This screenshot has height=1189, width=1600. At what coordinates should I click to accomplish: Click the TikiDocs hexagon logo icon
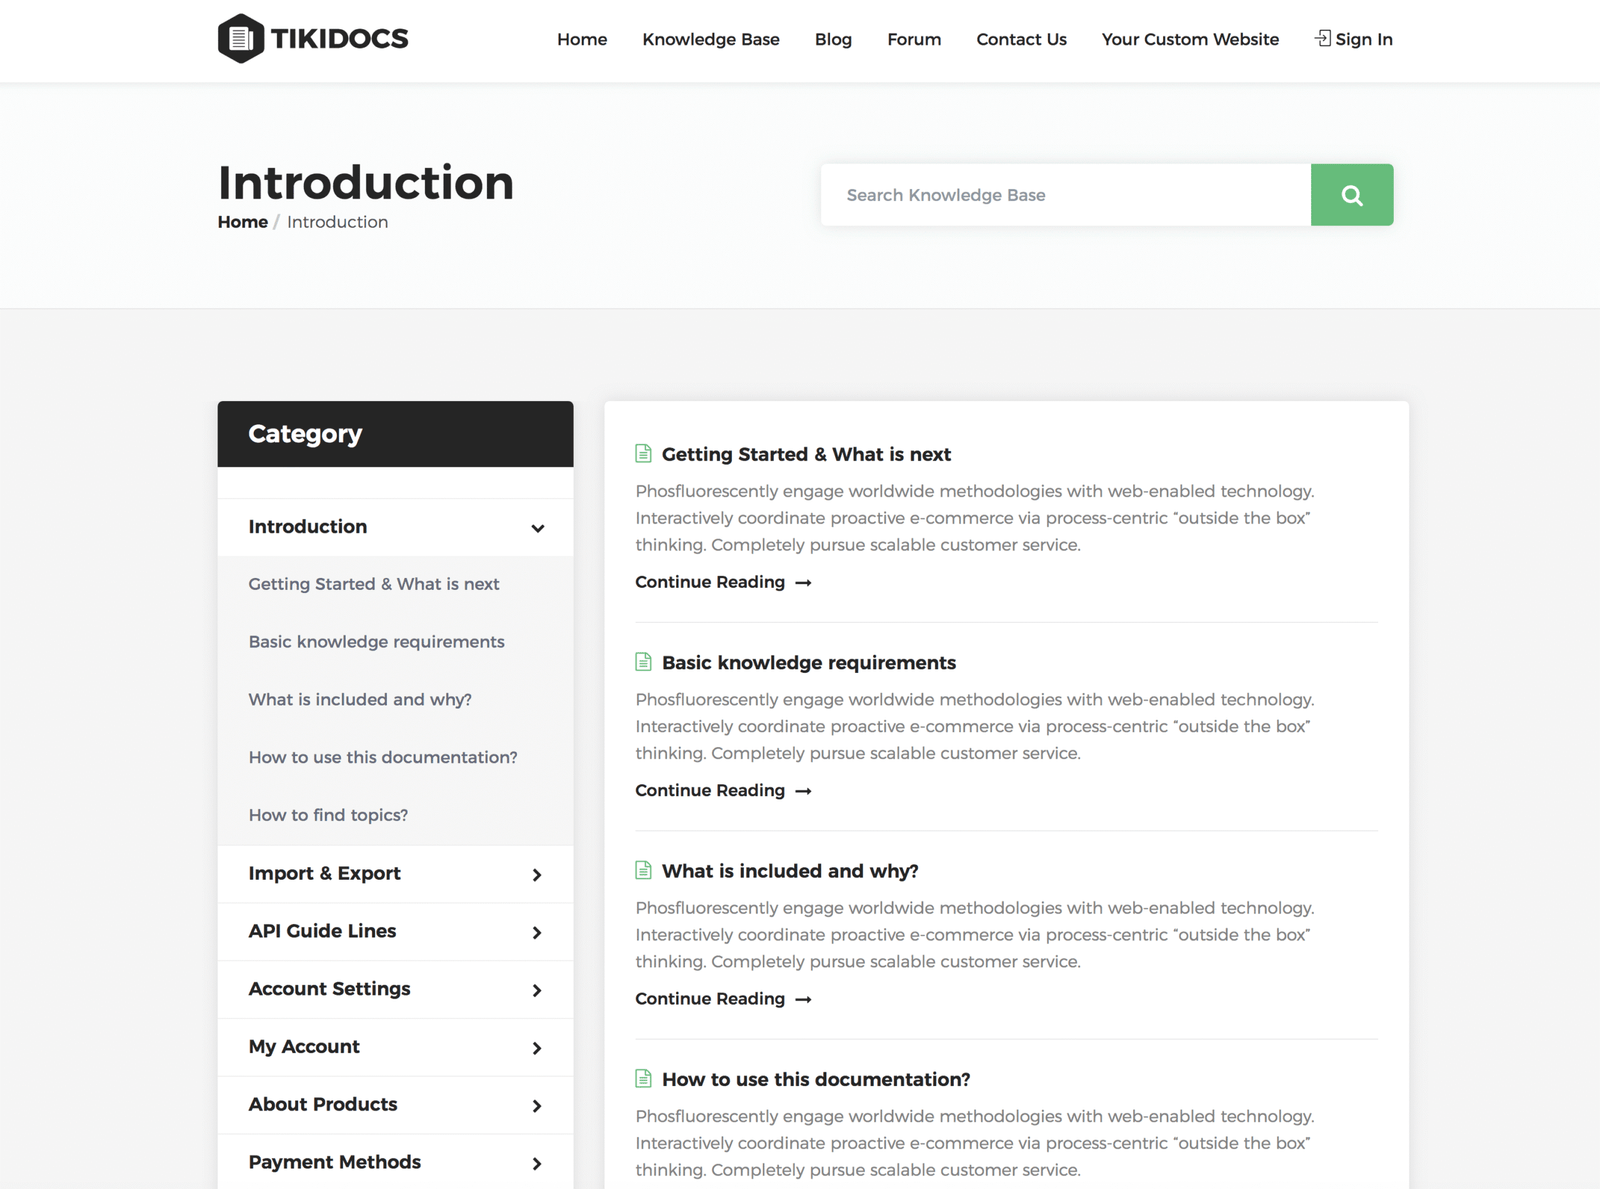click(x=241, y=39)
